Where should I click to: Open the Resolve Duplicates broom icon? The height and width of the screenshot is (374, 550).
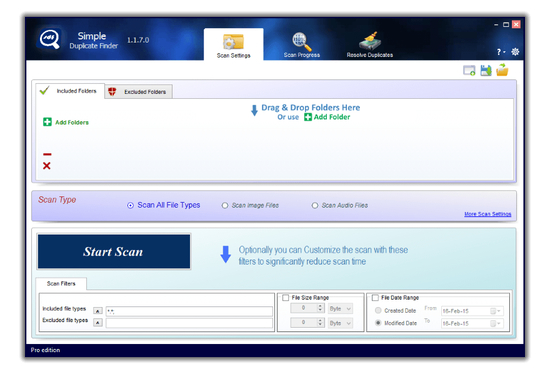(370, 41)
